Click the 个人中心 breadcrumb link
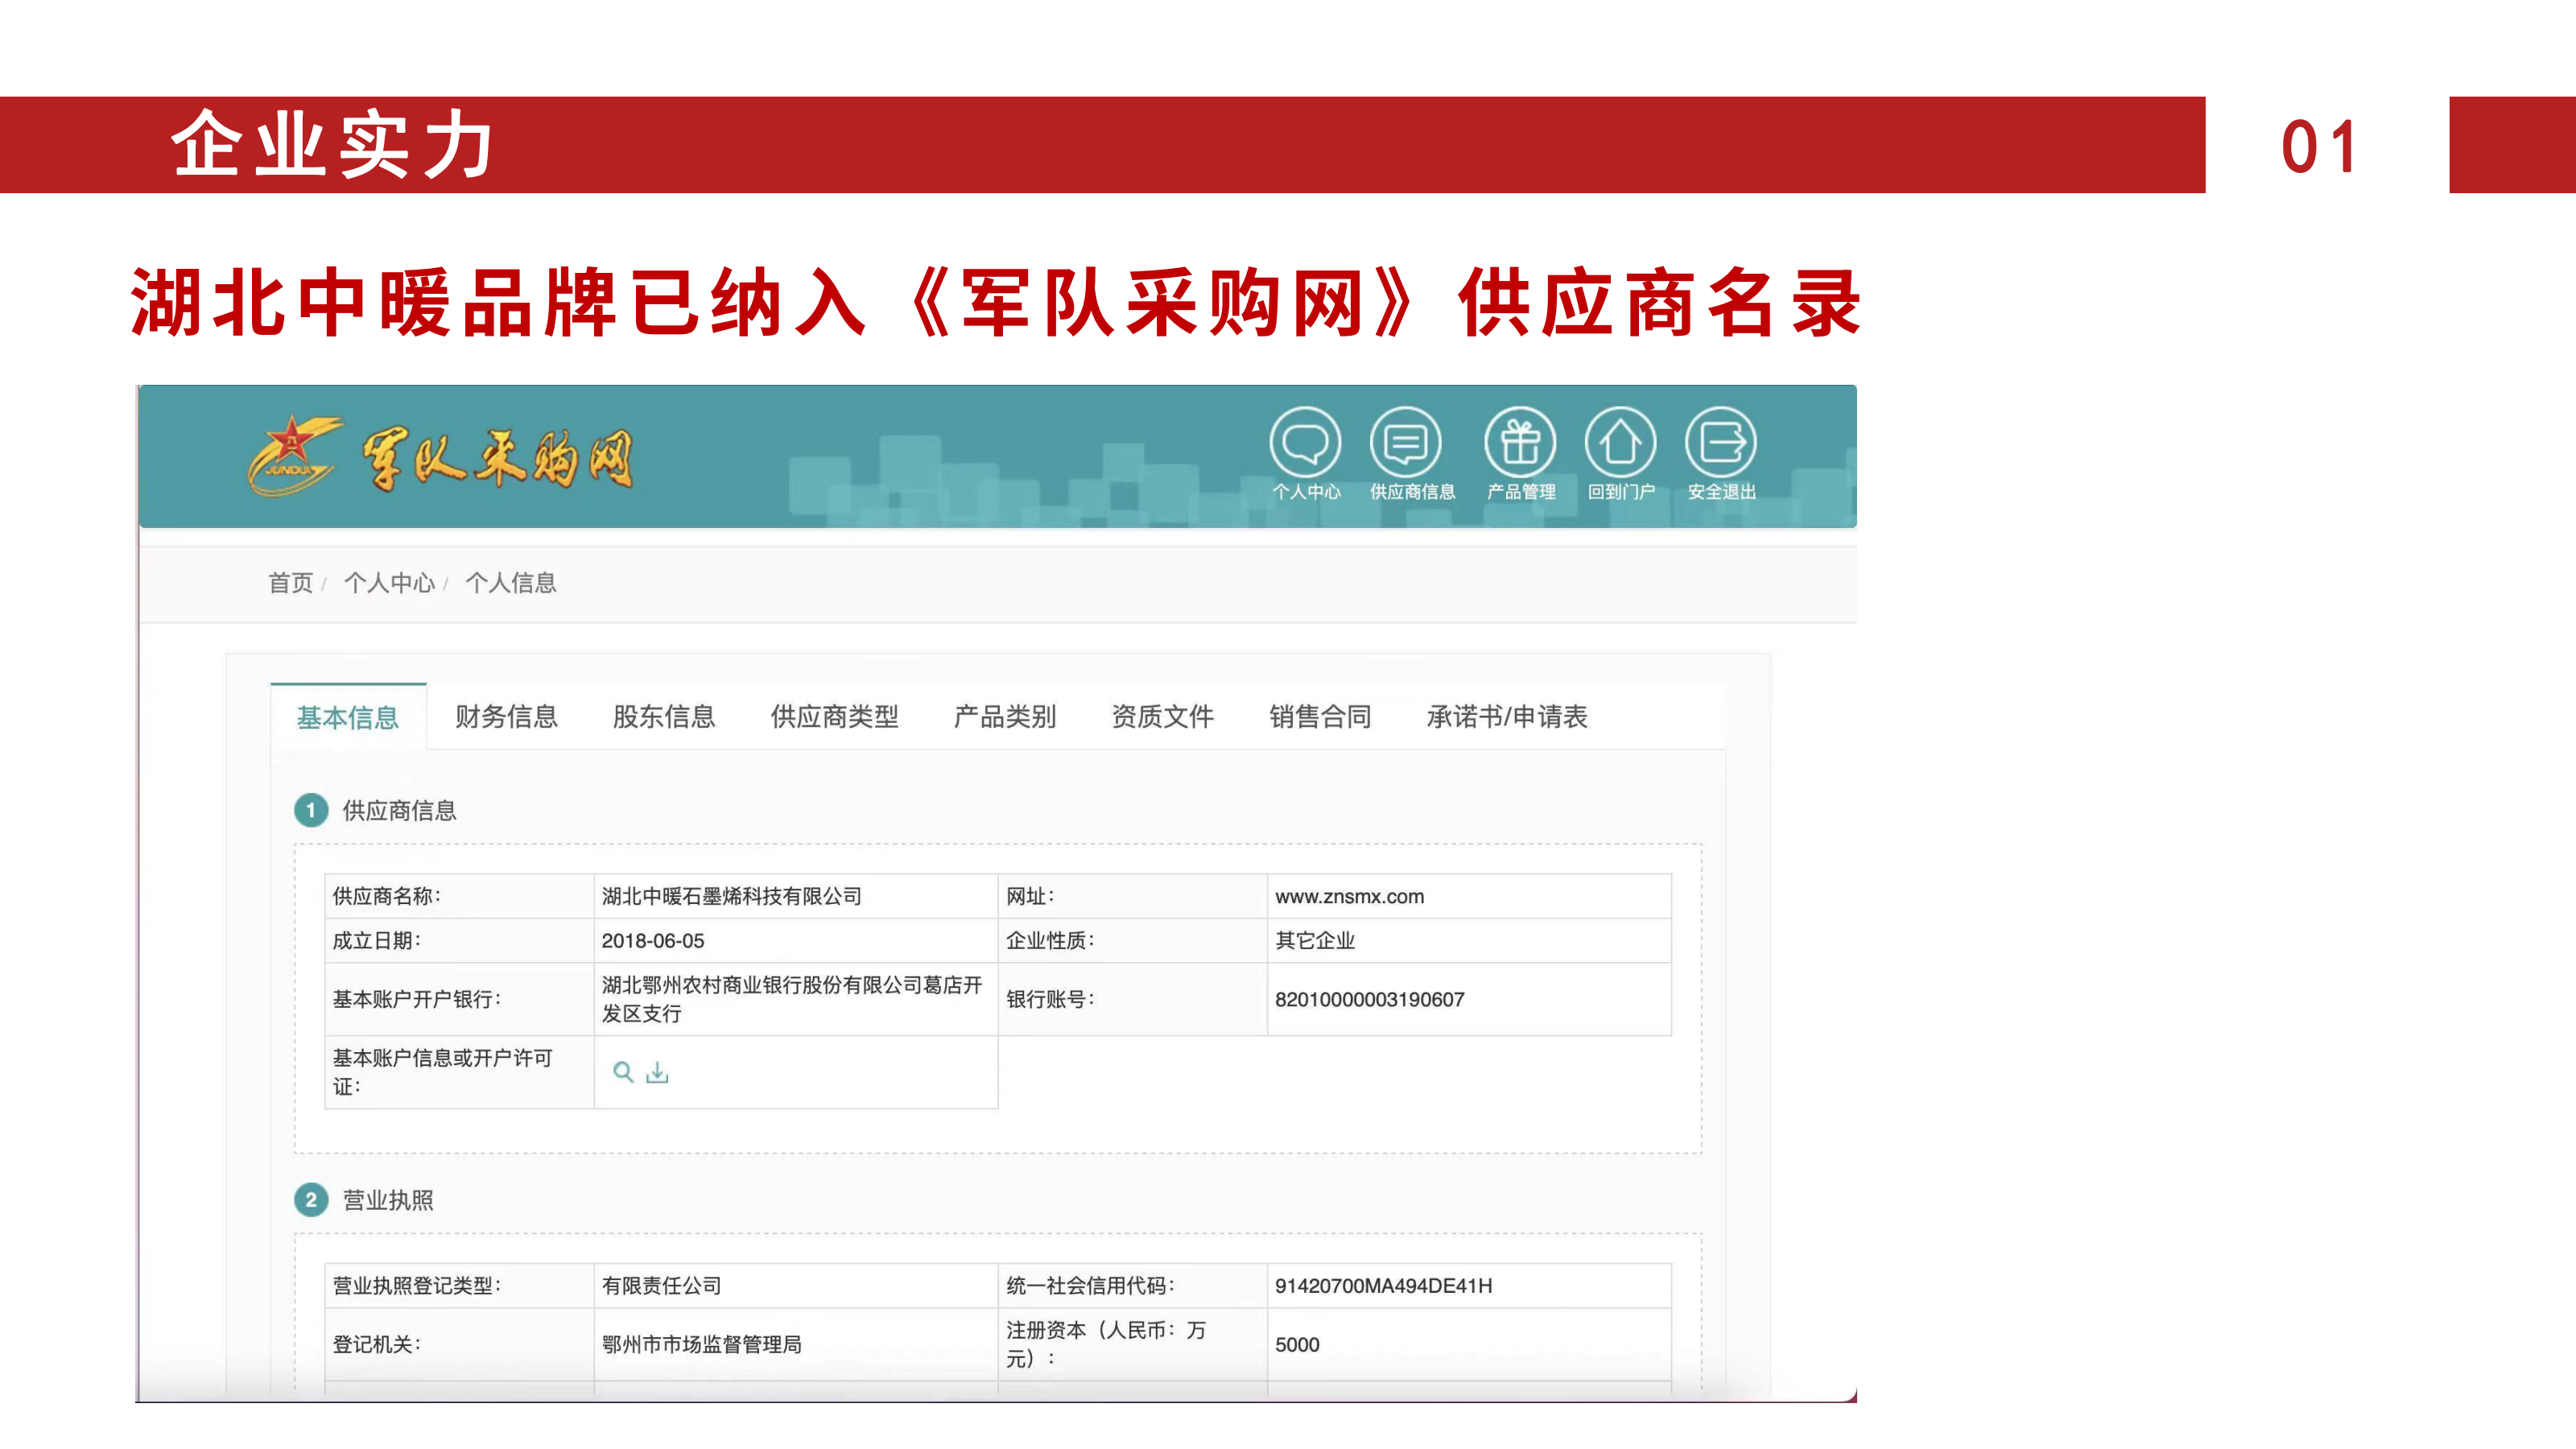 click(x=390, y=583)
